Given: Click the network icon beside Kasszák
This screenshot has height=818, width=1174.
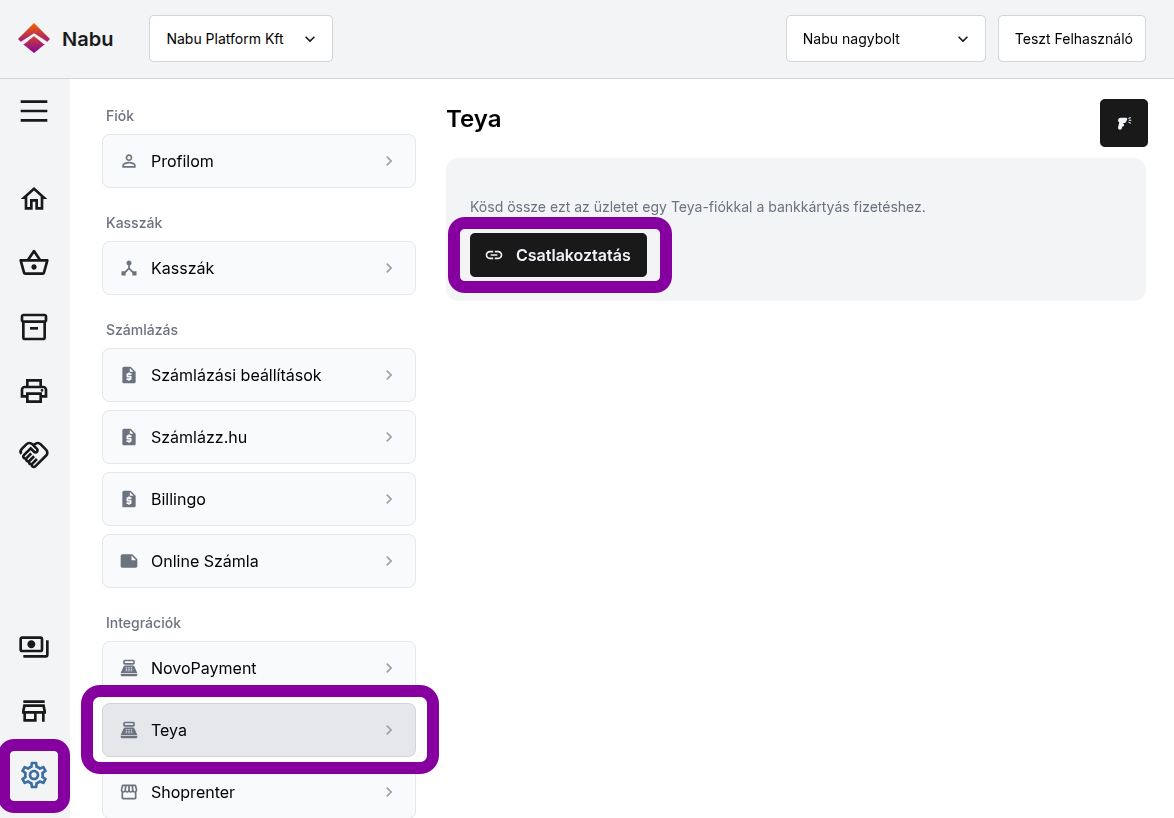Looking at the screenshot, I should coord(129,268).
